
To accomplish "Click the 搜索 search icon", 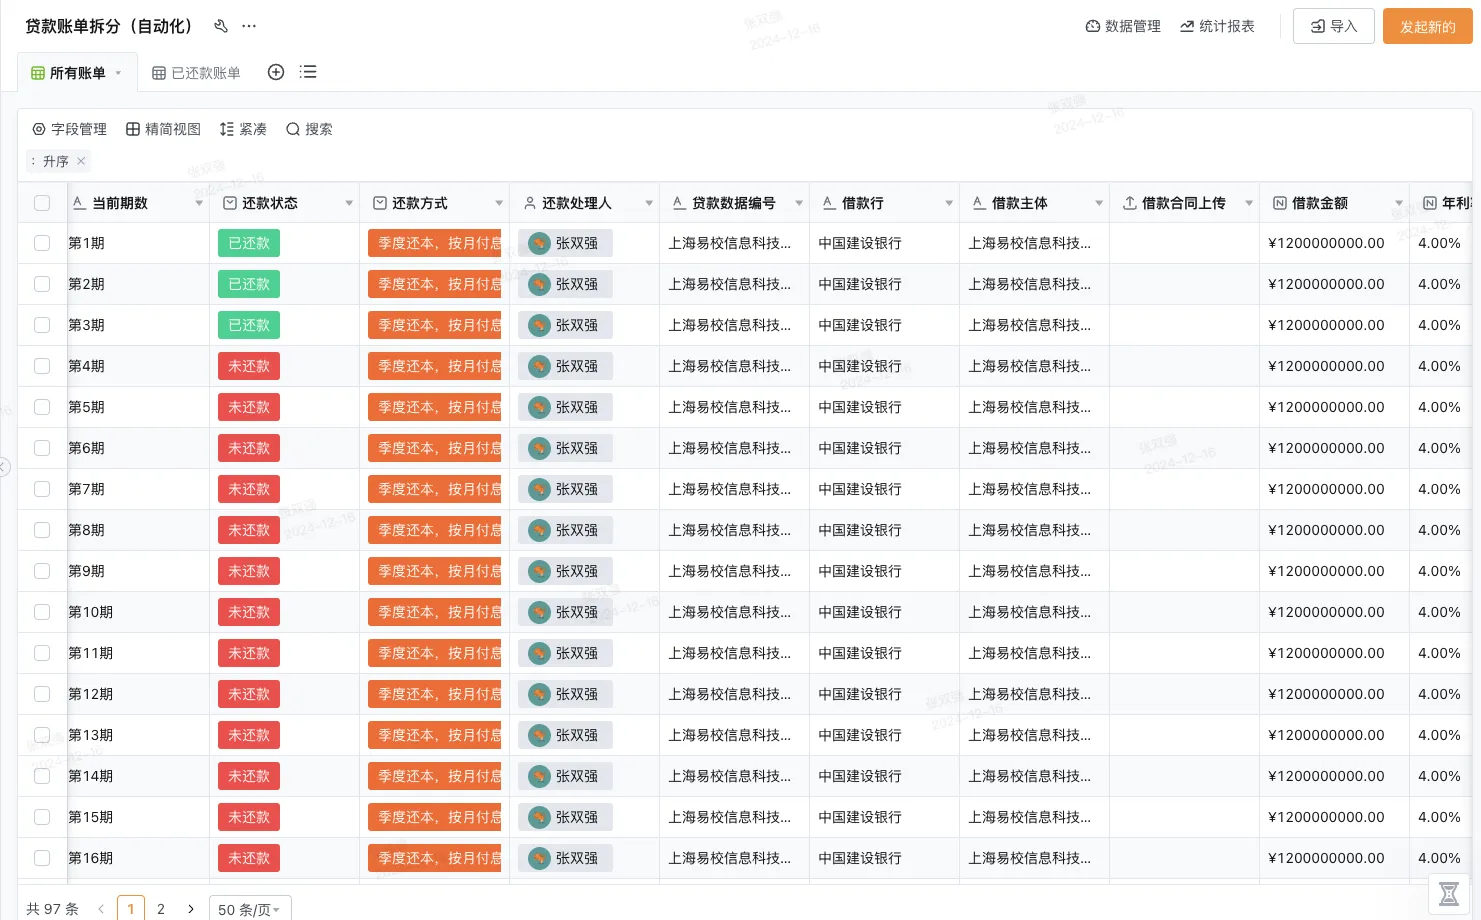I will click(309, 128).
